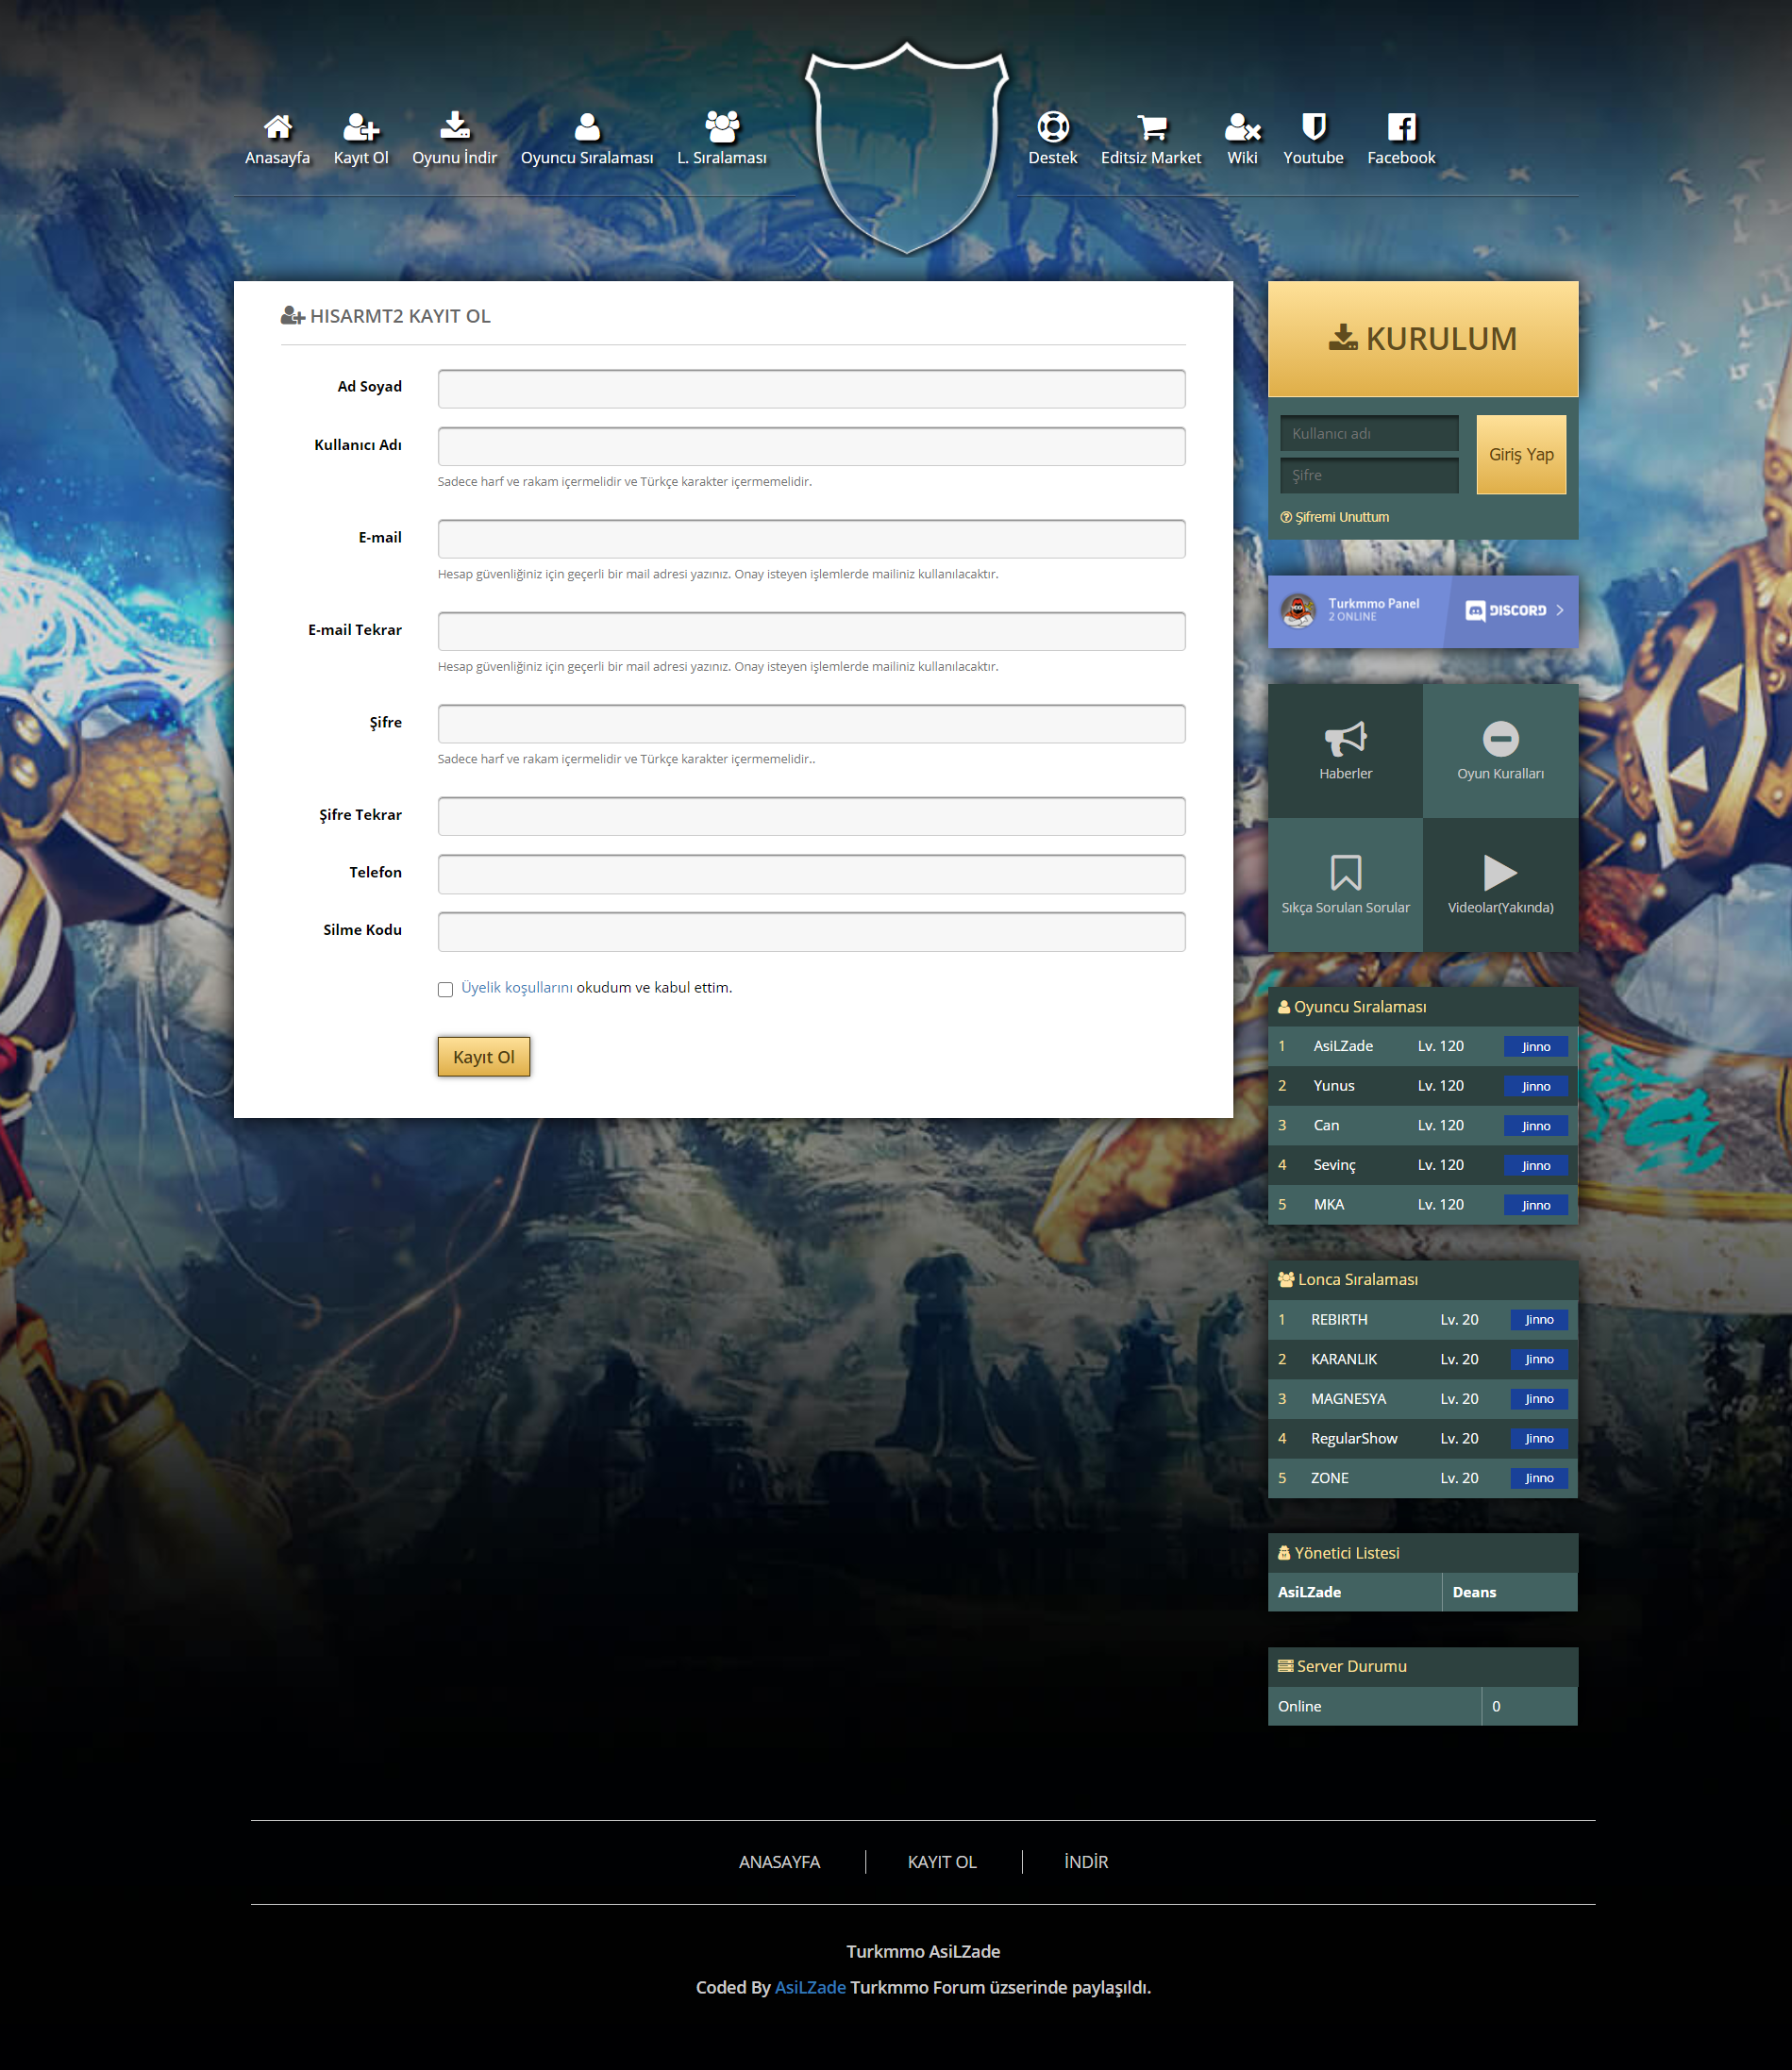Select guild ZONE in Lonca Sıralaması
Viewport: 1792px width, 2070px height.
1329,1478
